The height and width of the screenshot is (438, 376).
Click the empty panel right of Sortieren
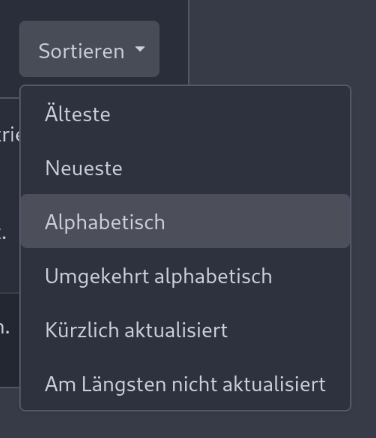282,42
